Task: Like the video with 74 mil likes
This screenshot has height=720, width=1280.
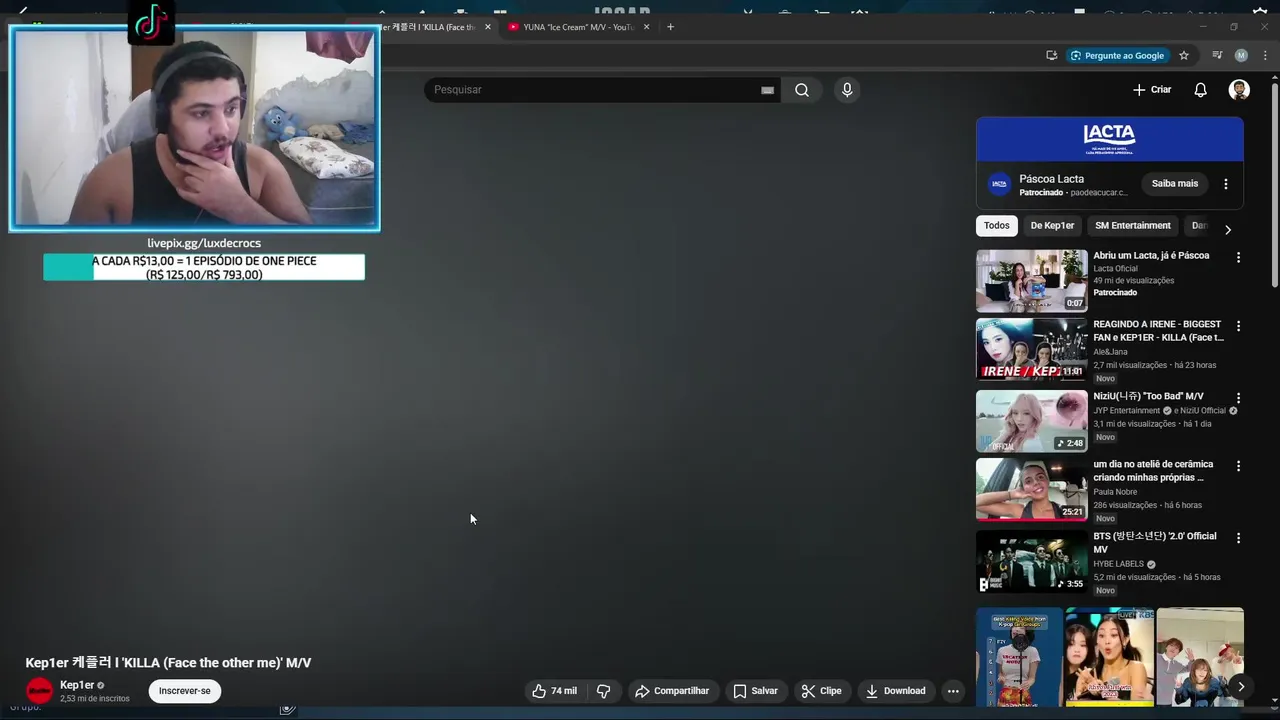Action: tap(554, 691)
